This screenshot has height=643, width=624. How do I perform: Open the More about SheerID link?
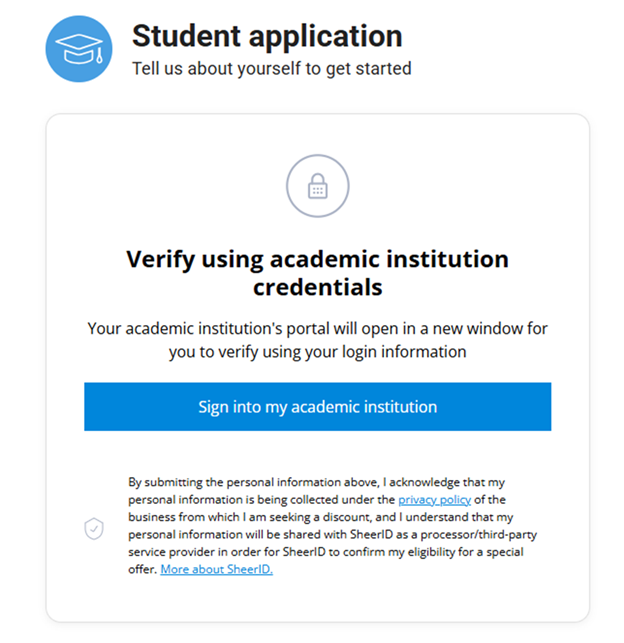click(x=216, y=569)
